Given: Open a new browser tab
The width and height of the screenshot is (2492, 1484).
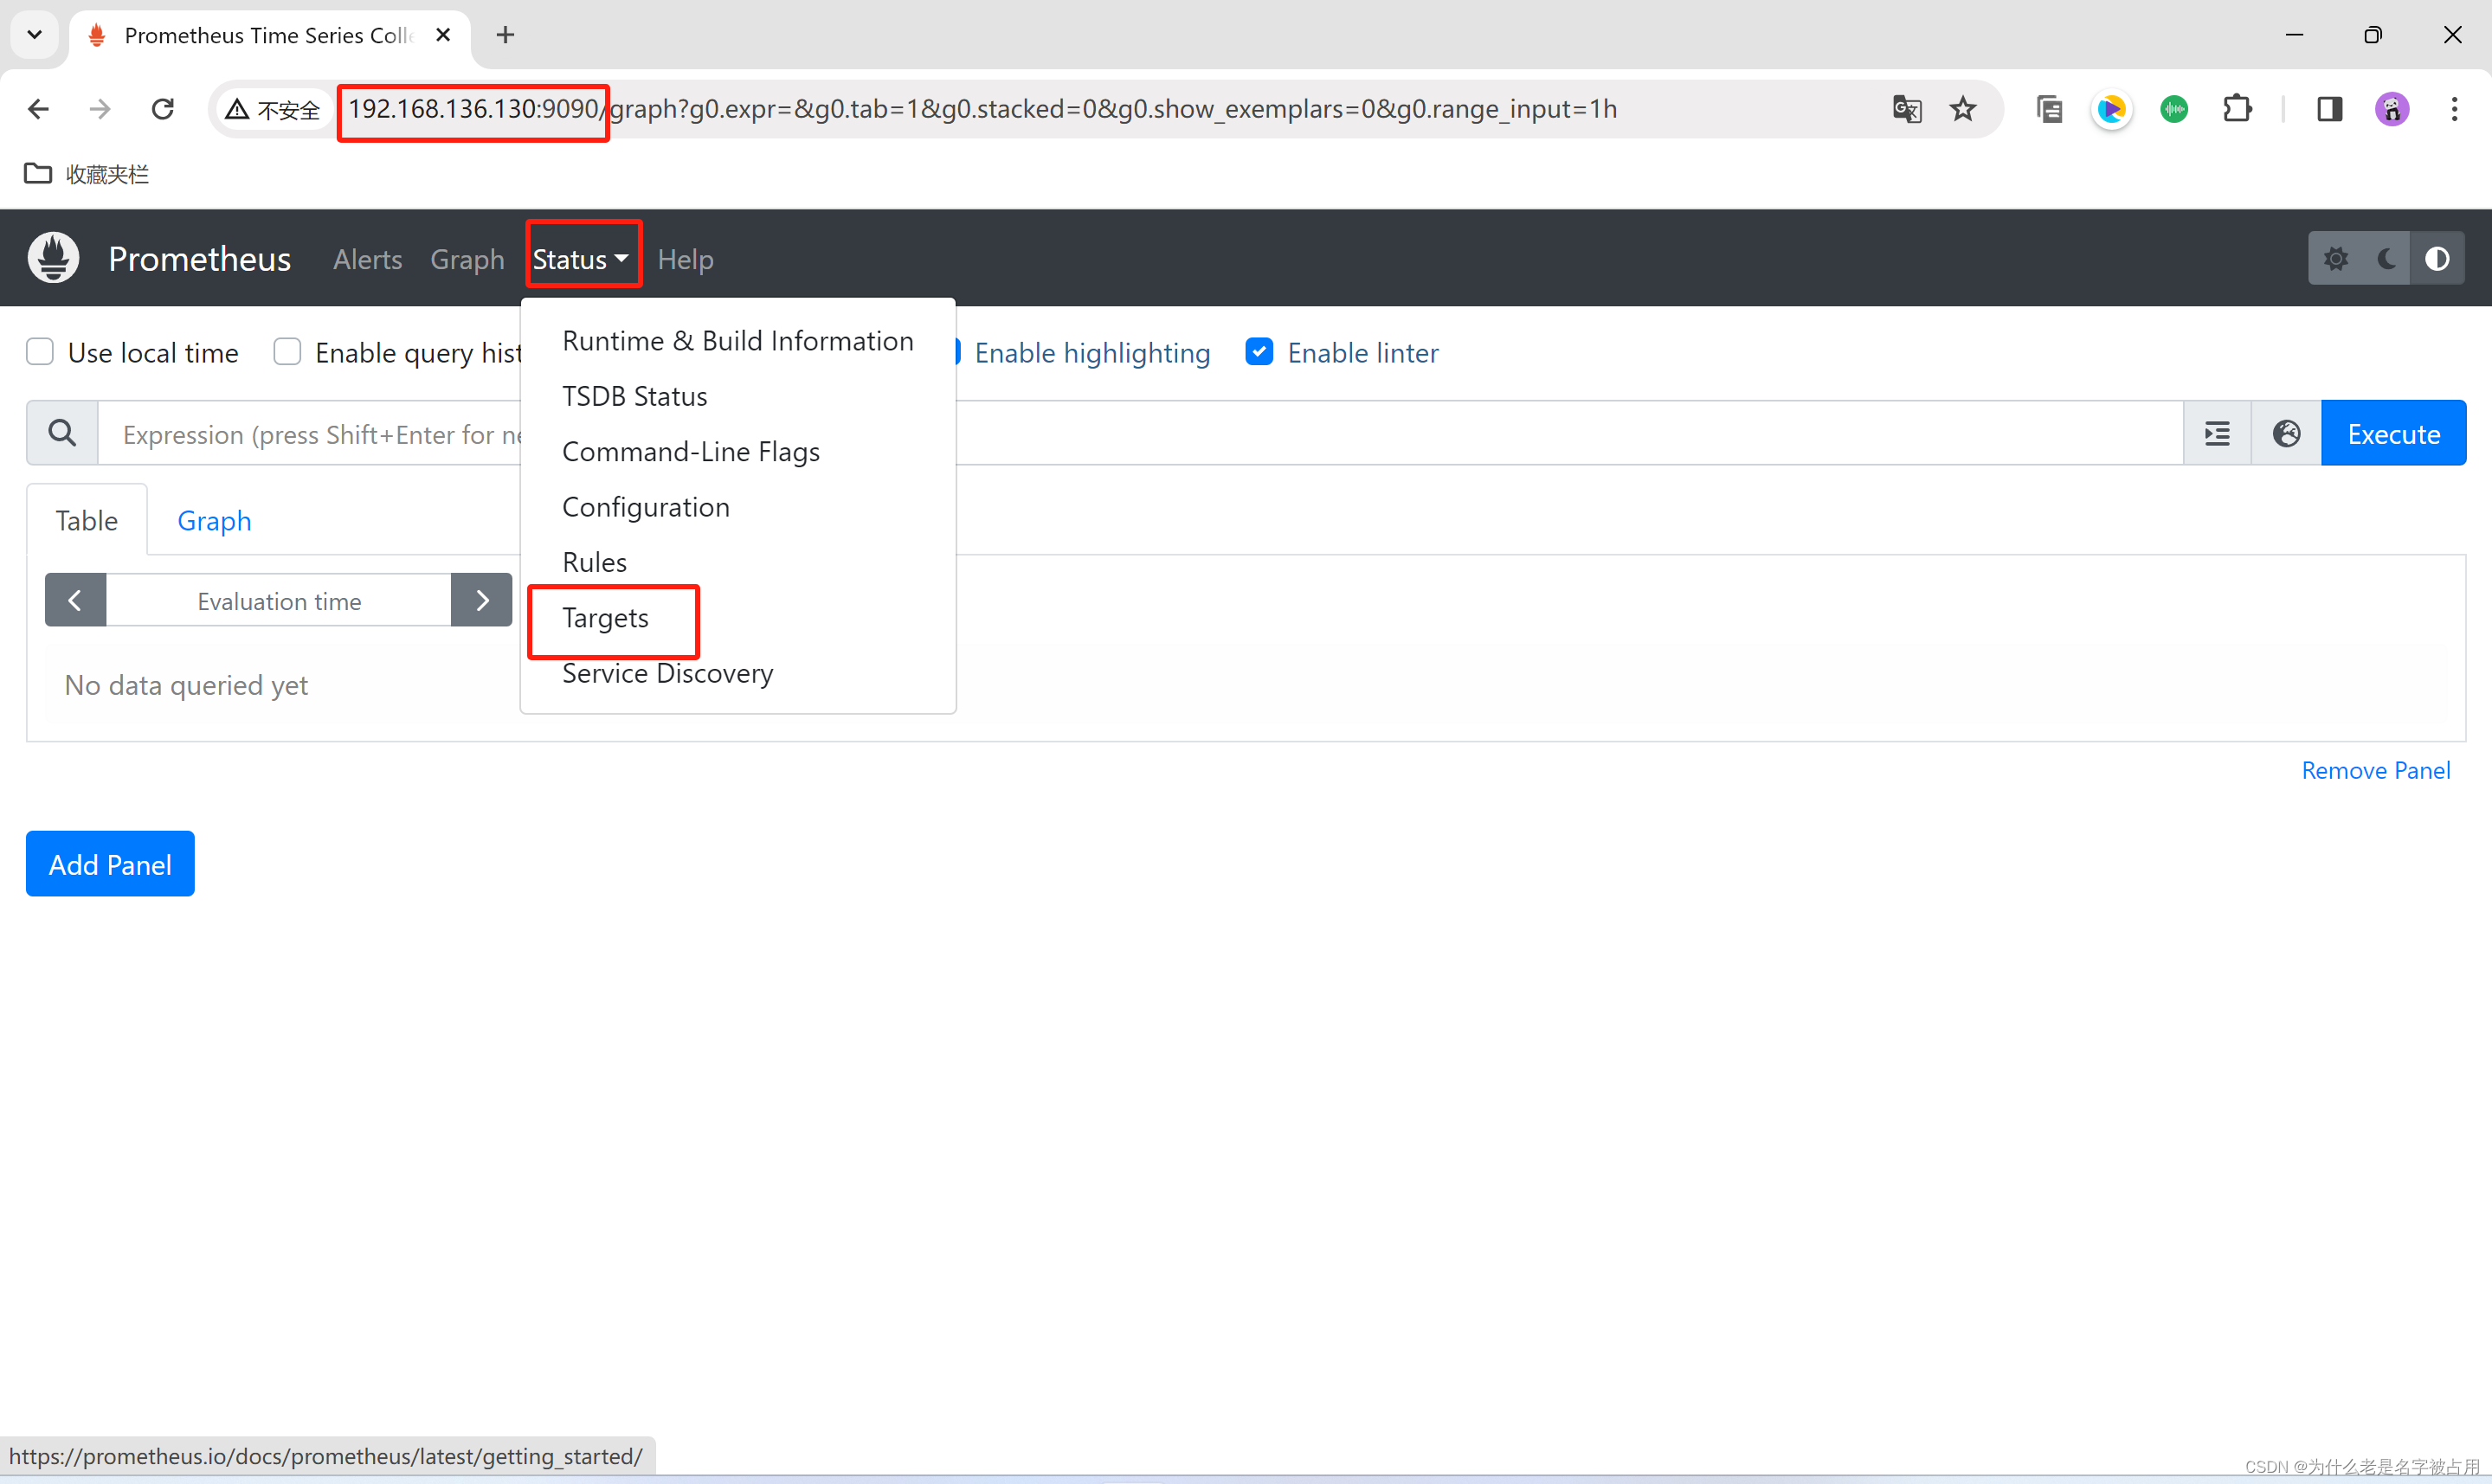Looking at the screenshot, I should 506,35.
